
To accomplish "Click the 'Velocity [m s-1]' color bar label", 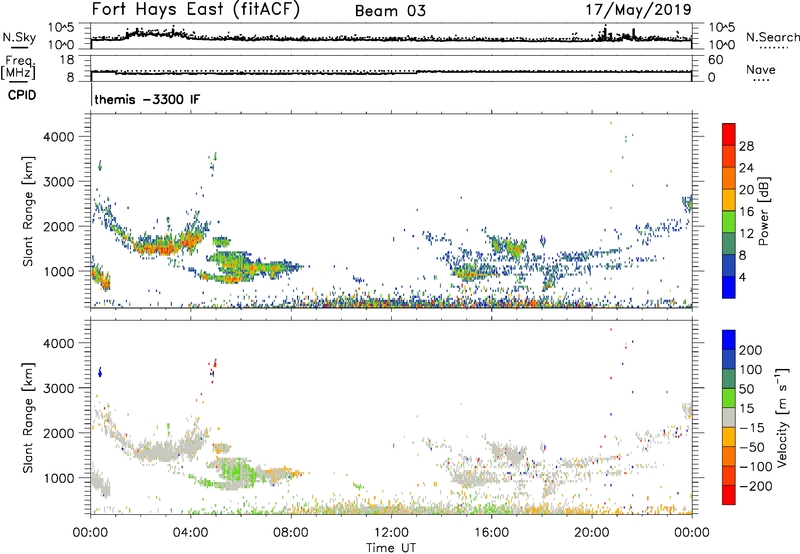I will 782,417.
